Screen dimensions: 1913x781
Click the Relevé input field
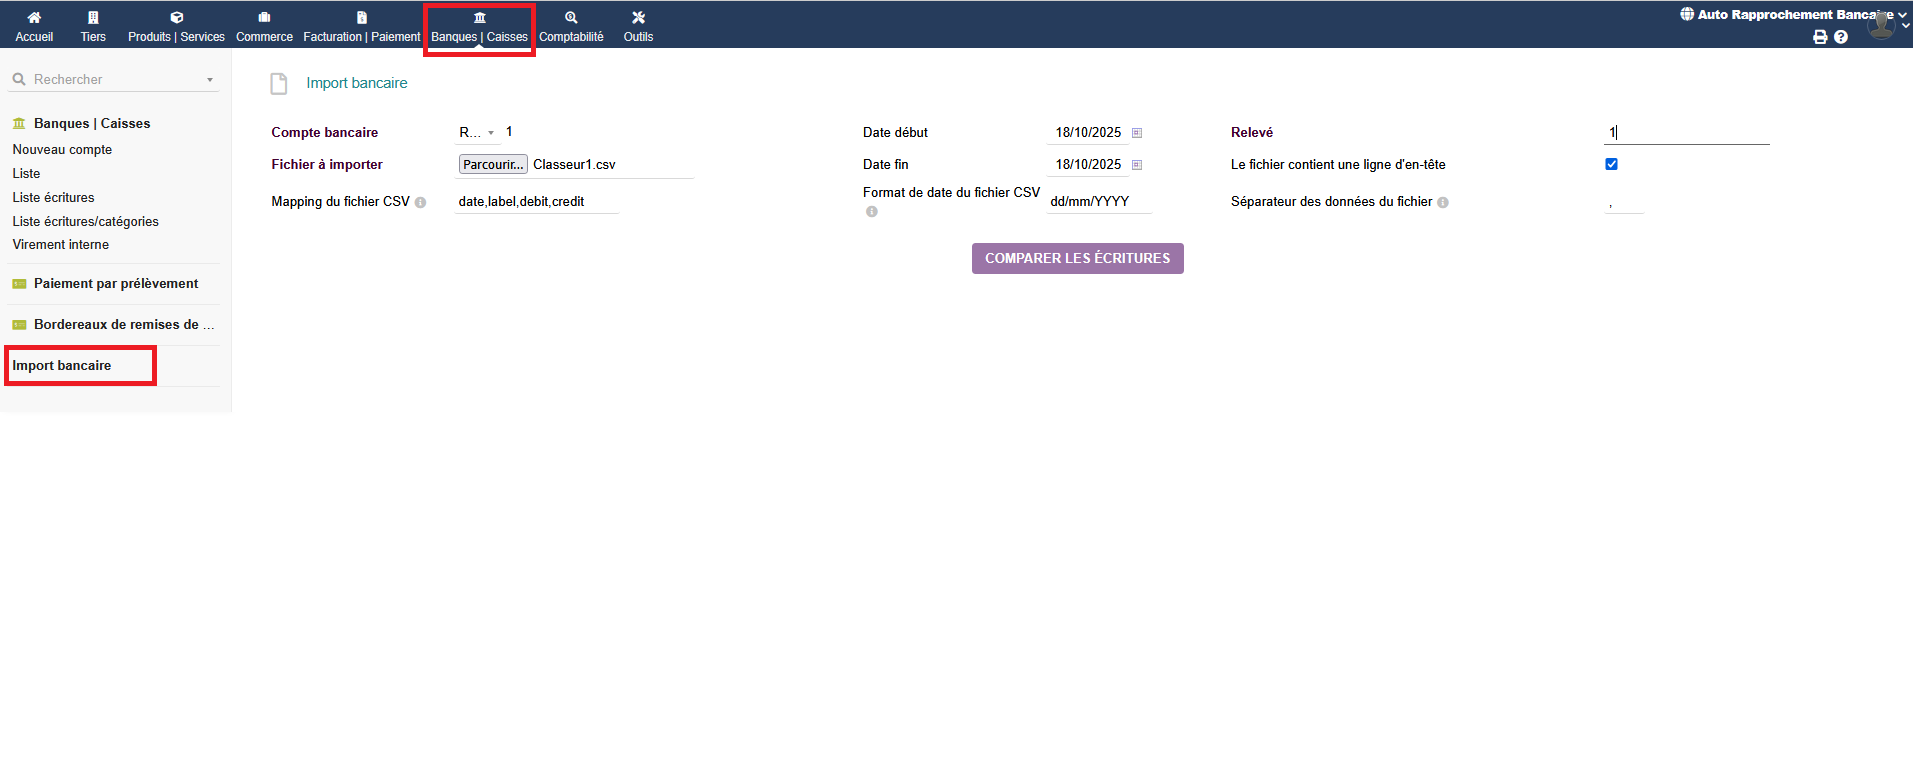[x=1686, y=133]
